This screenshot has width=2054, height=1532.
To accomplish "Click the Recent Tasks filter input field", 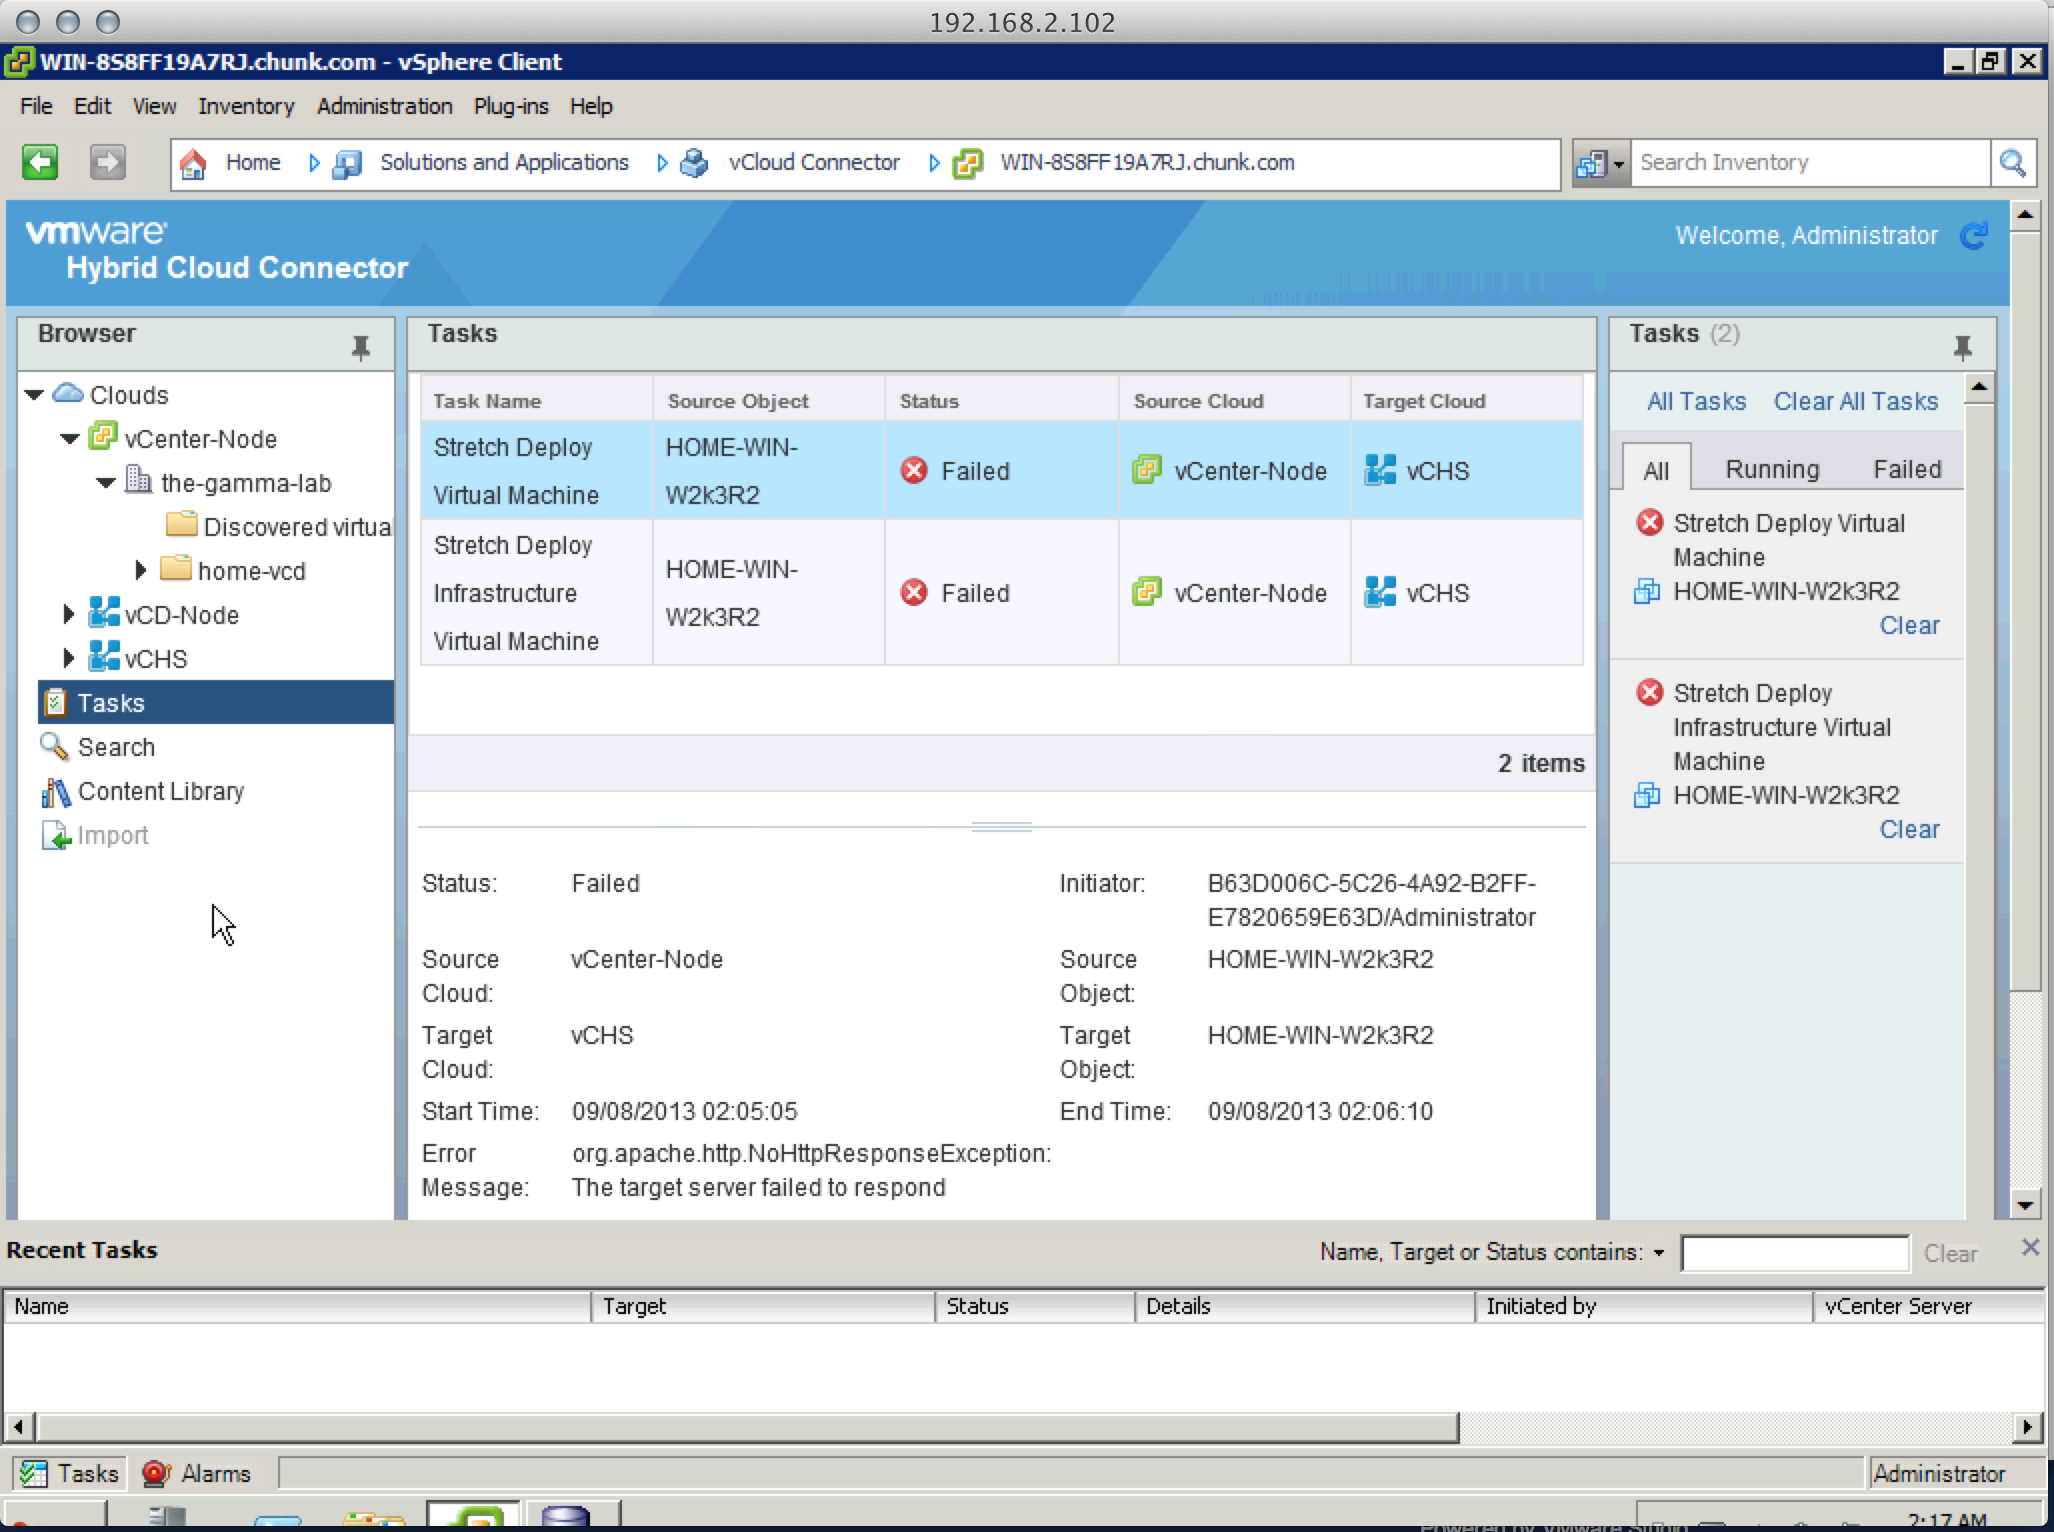I will click(x=1794, y=1253).
